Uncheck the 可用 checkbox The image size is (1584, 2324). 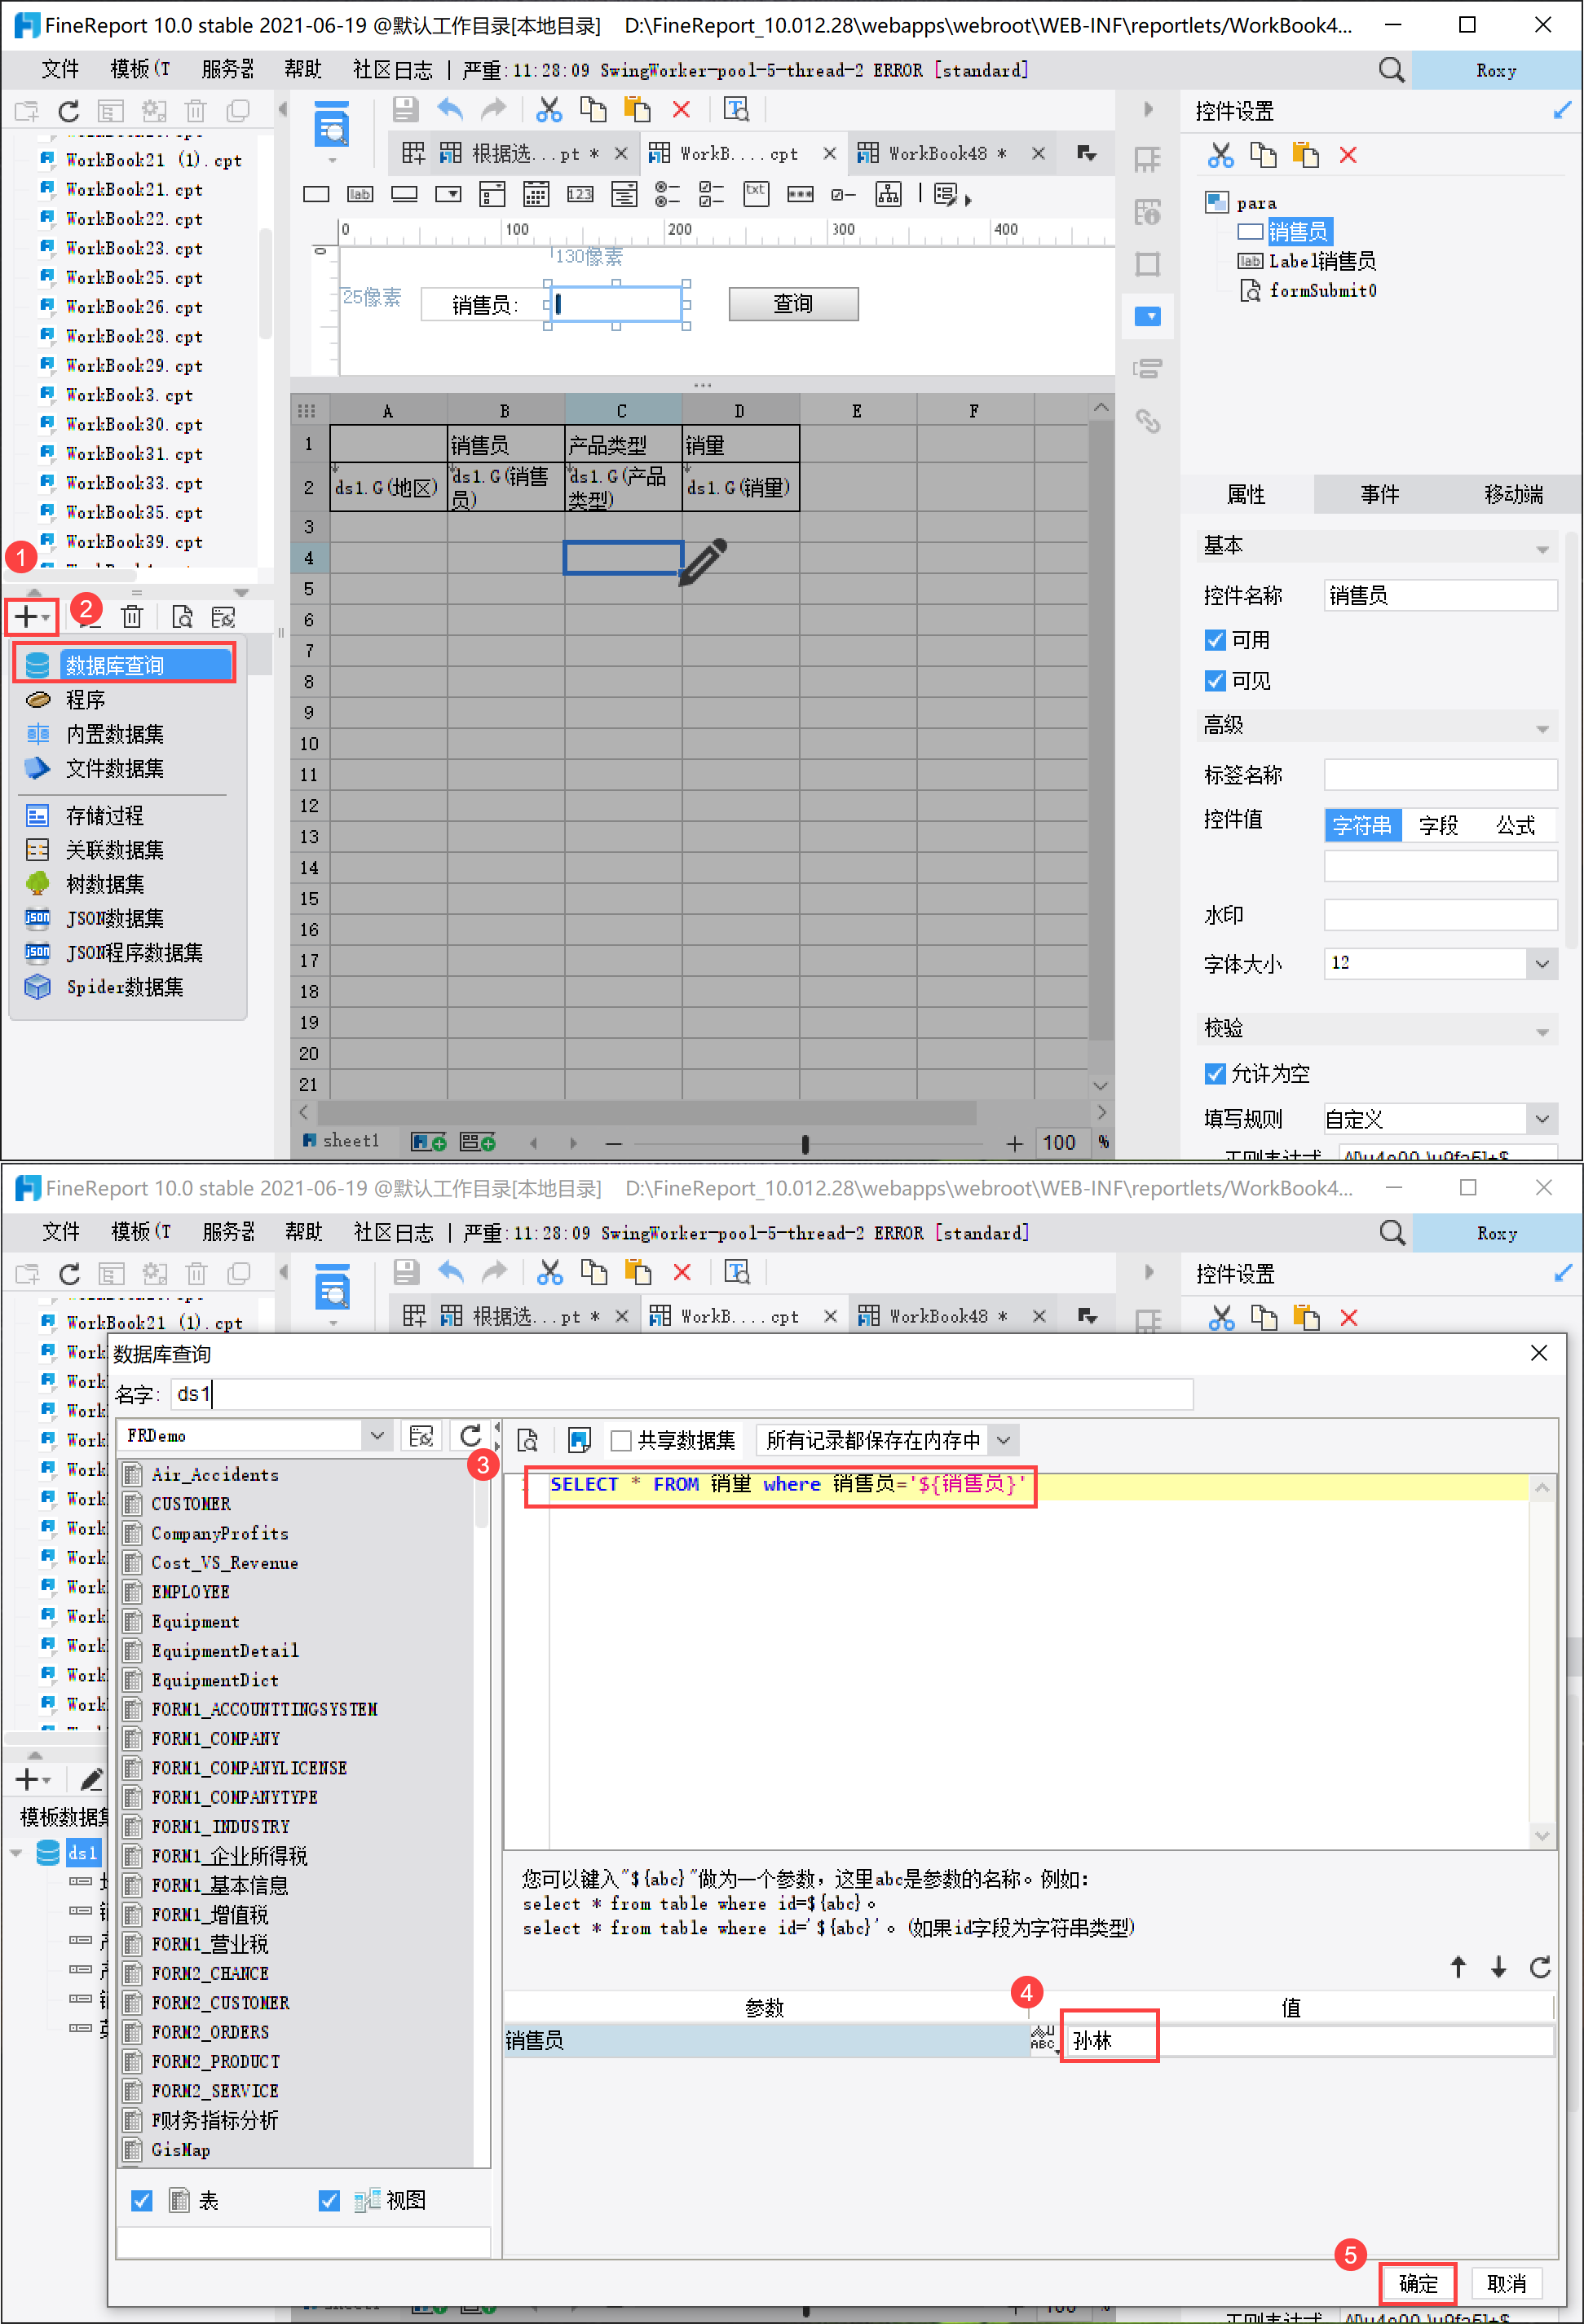pos(1215,640)
